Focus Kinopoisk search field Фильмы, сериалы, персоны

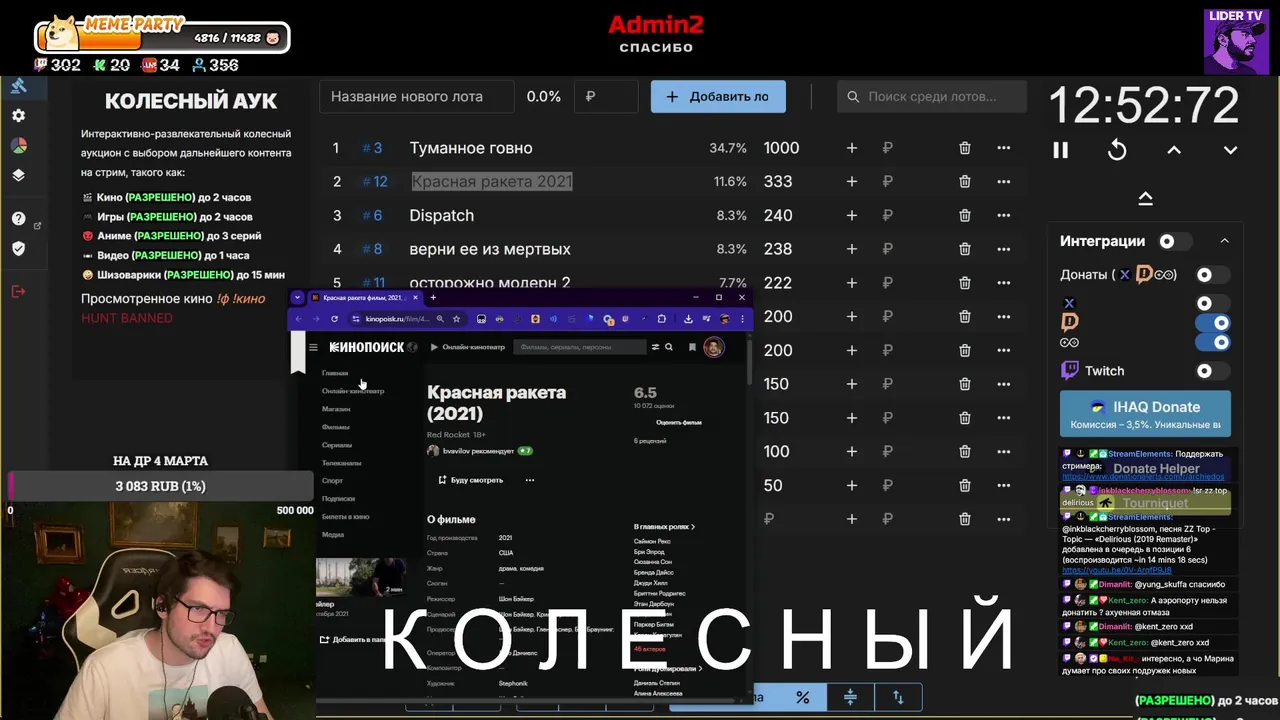(580, 347)
